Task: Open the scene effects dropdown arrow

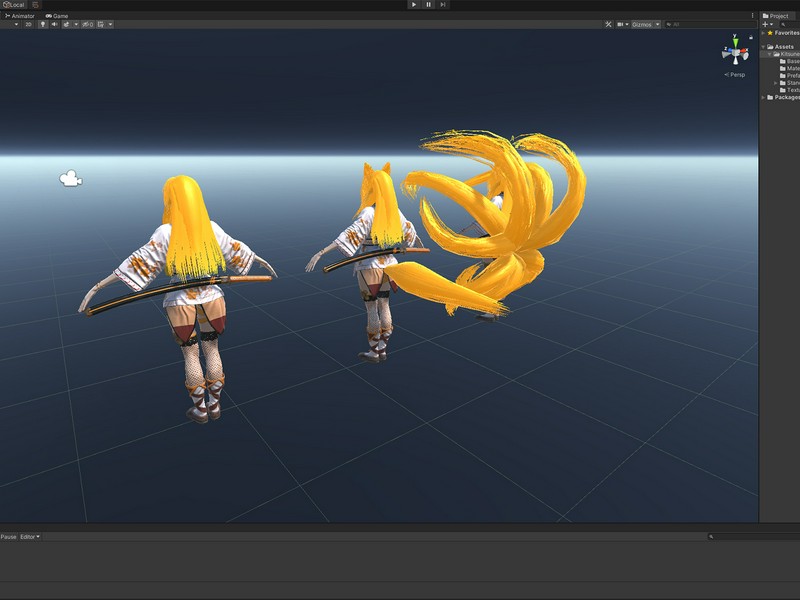Action: pyautogui.click(x=76, y=24)
